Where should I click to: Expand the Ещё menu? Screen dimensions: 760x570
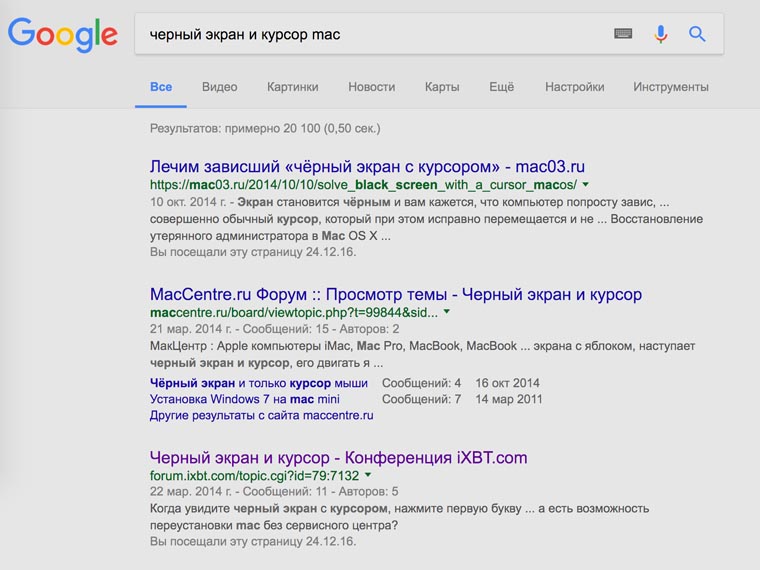tap(501, 87)
